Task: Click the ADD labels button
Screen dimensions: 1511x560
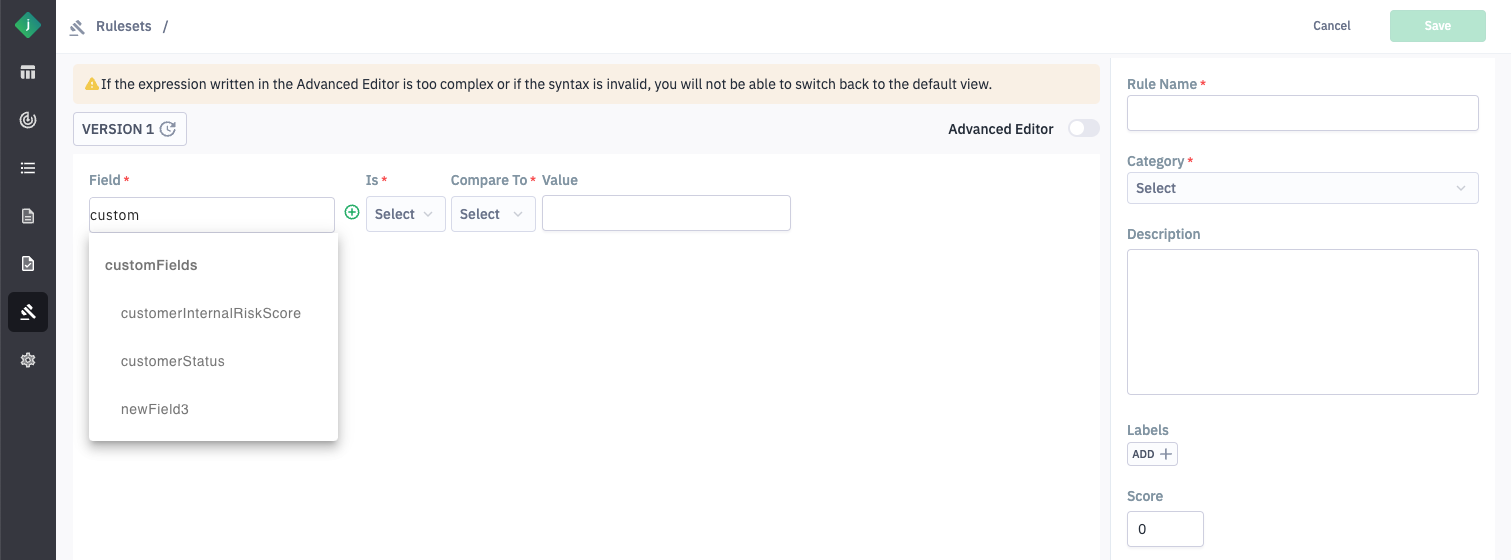Action: [1152, 454]
